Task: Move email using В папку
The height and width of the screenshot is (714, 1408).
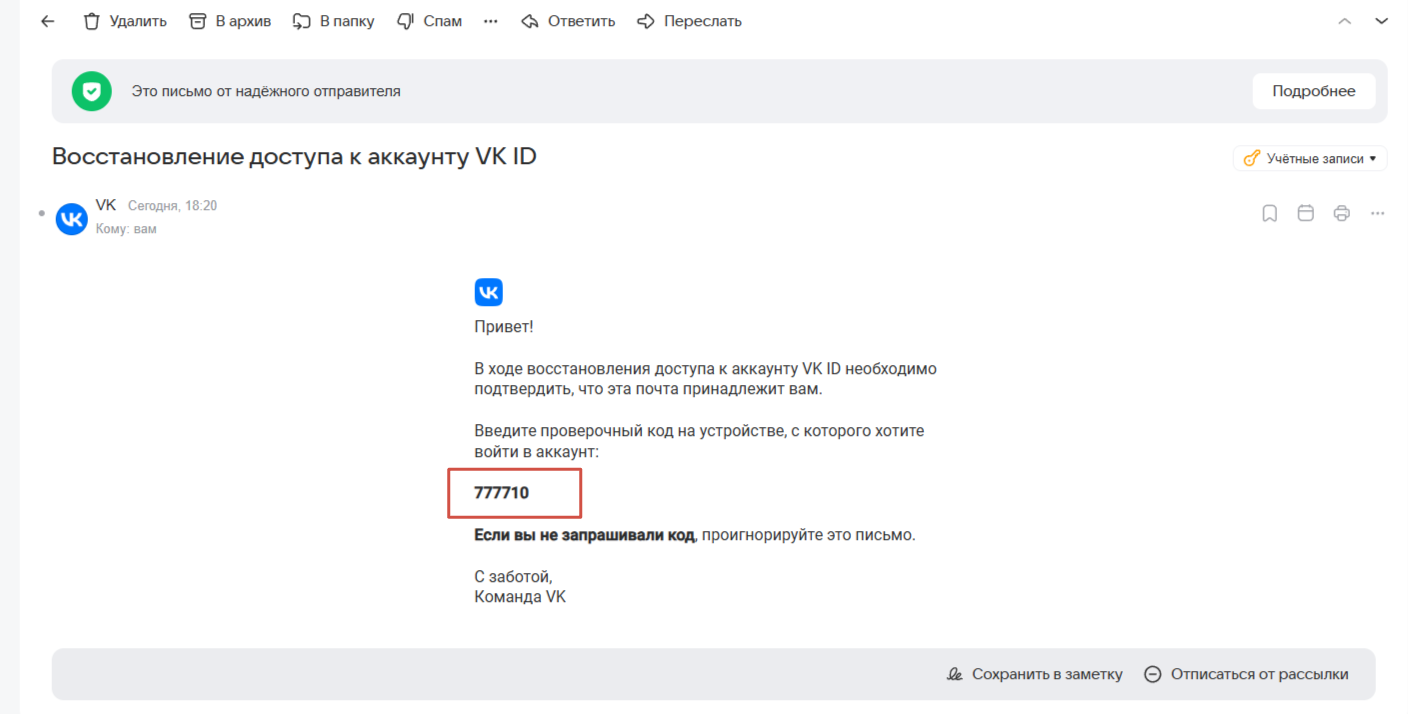Action: (333, 21)
